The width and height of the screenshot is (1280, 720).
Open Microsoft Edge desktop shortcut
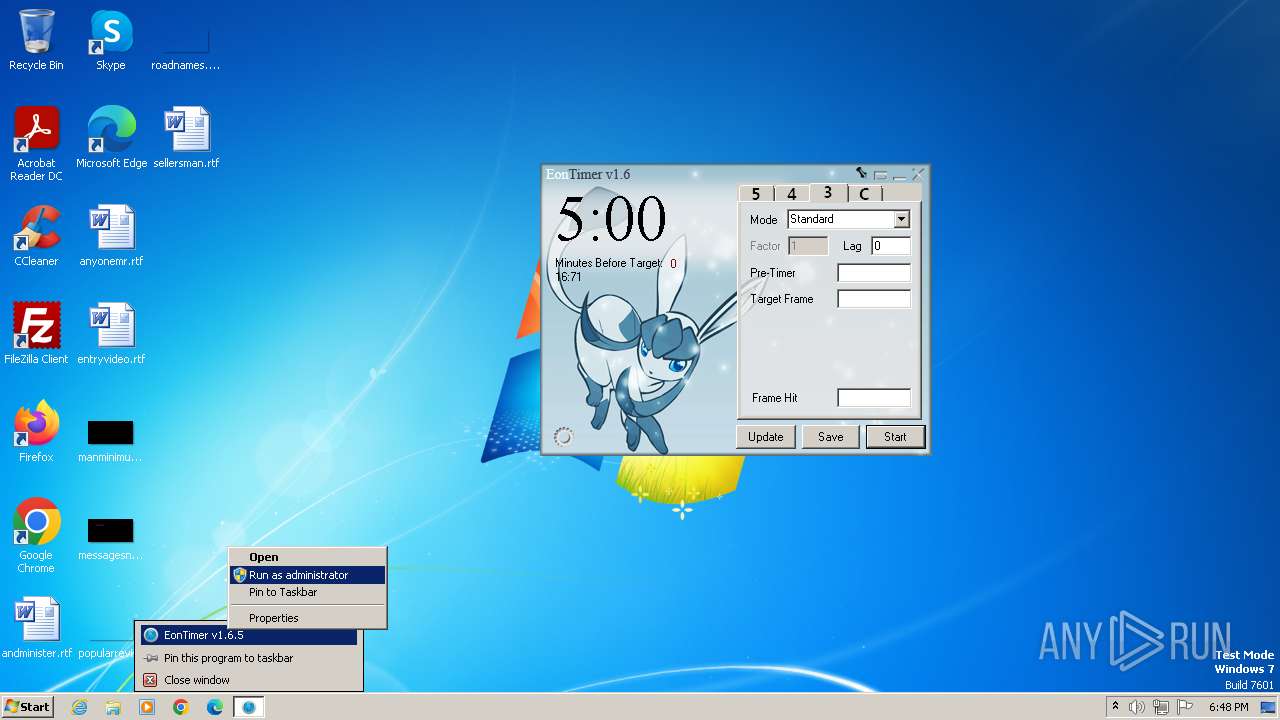111,138
